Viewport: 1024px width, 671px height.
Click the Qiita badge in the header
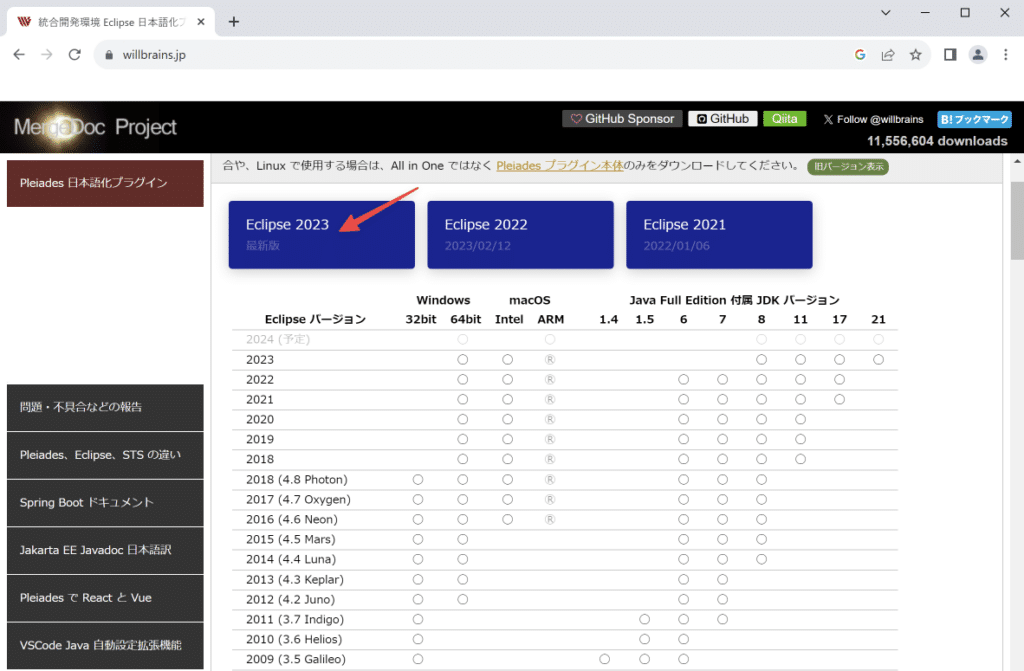(785, 118)
